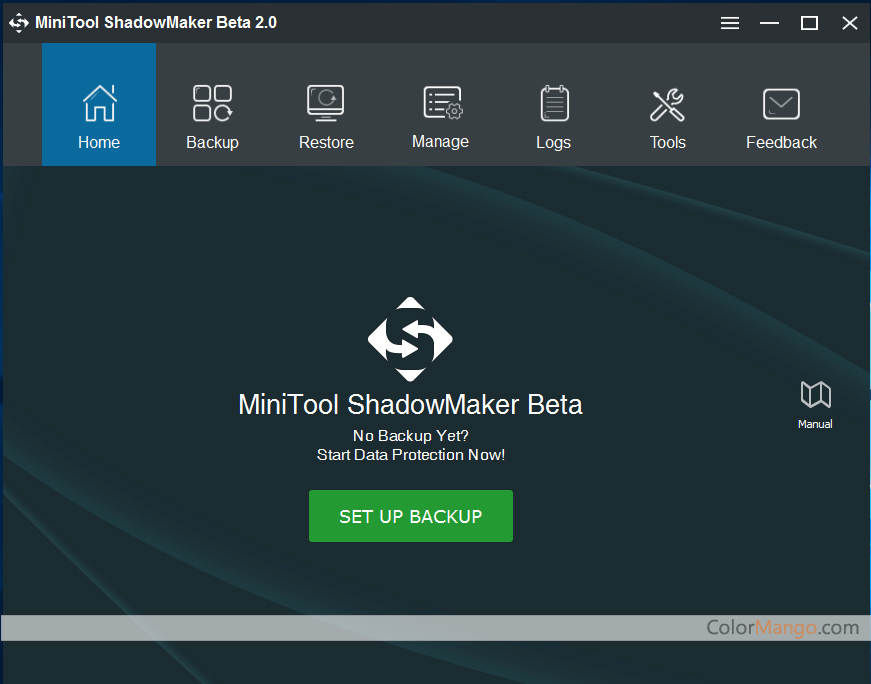Open the Logs notepad icon

(x=553, y=103)
